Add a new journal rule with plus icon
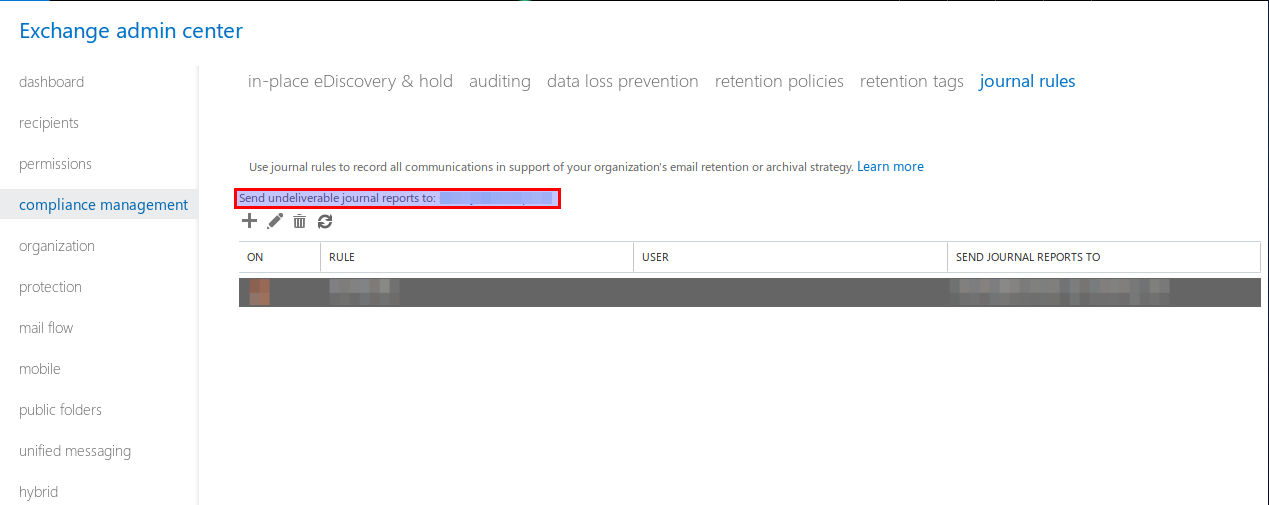 click(x=250, y=221)
